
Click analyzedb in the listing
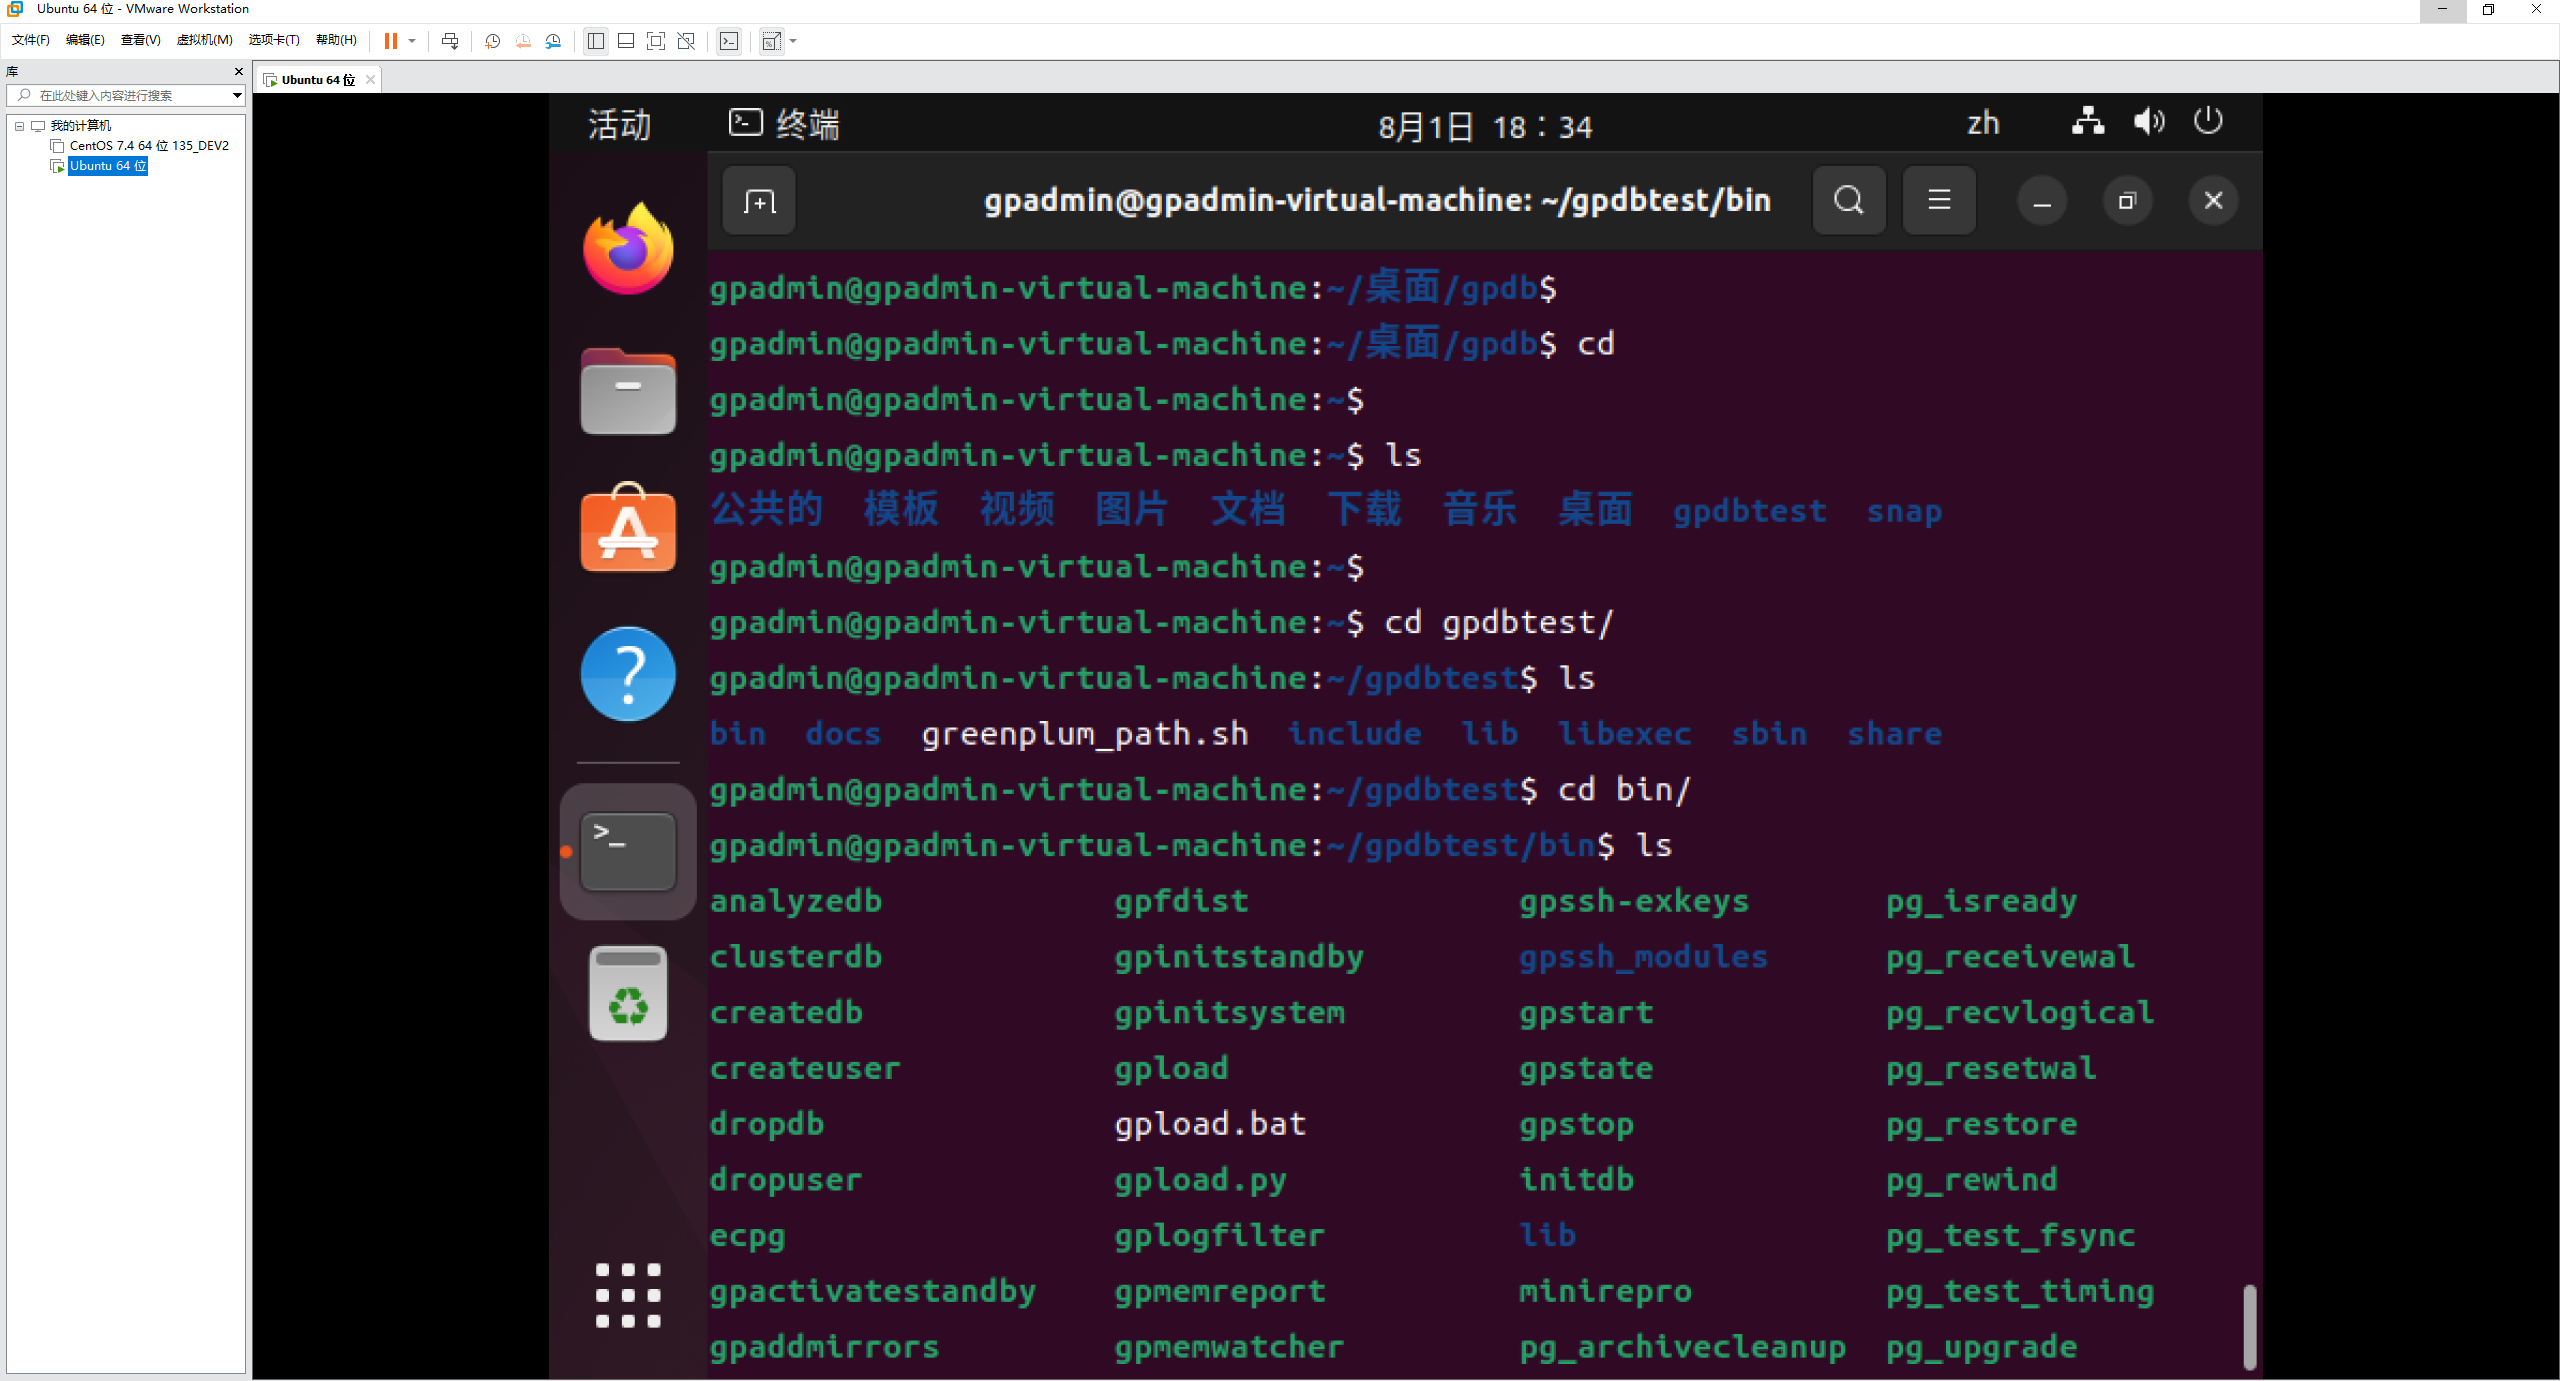(796, 901)
